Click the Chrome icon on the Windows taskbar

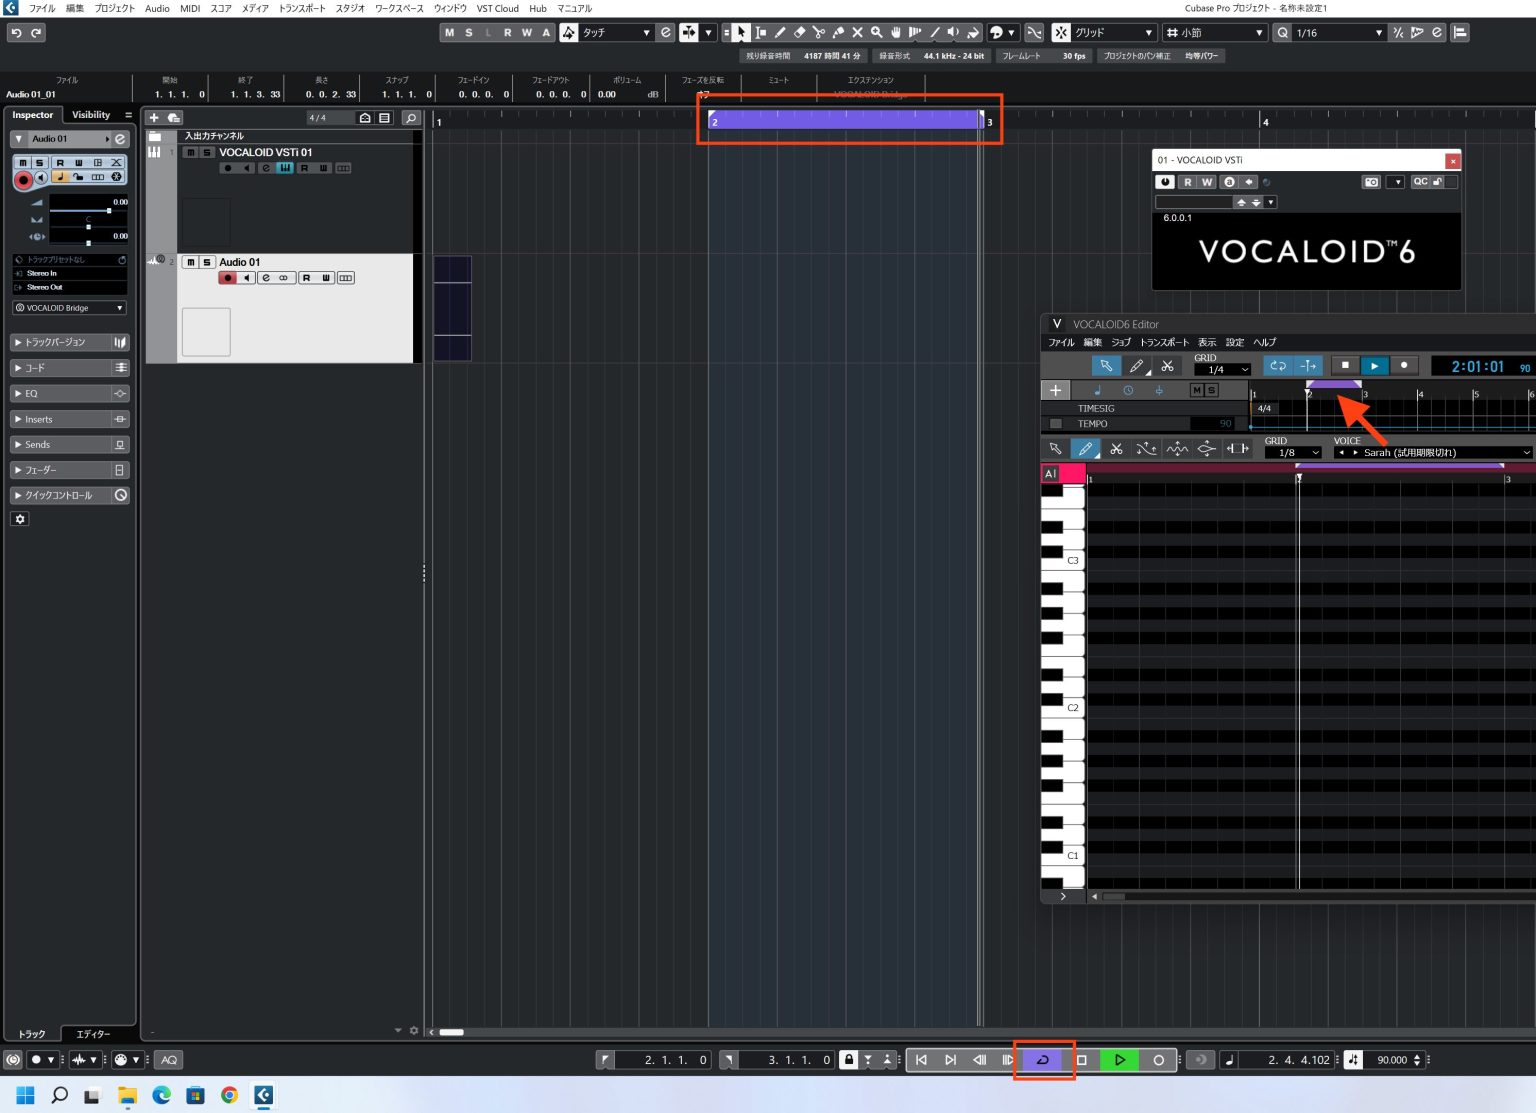pyautogui.click(x=229, y=1095)
